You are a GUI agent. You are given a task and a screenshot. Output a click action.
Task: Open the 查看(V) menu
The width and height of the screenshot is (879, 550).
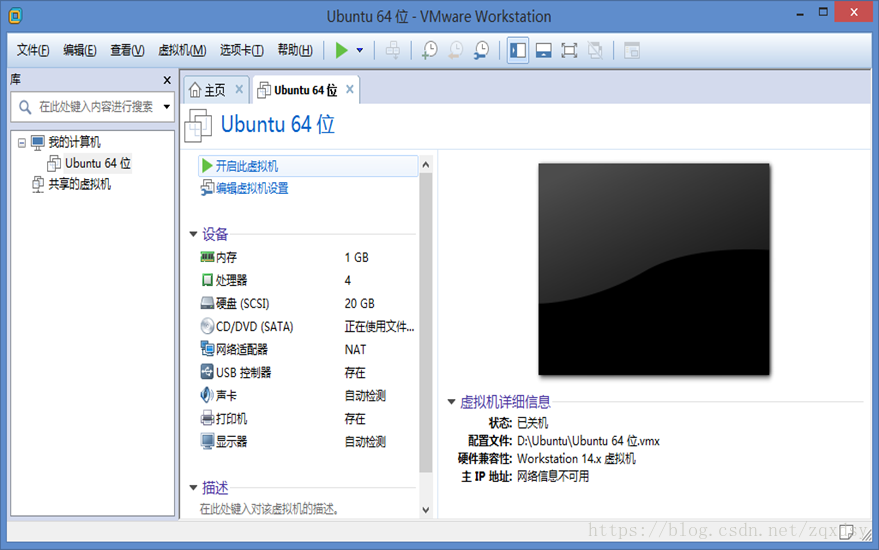pyautogui.click(x=127, y=50)
